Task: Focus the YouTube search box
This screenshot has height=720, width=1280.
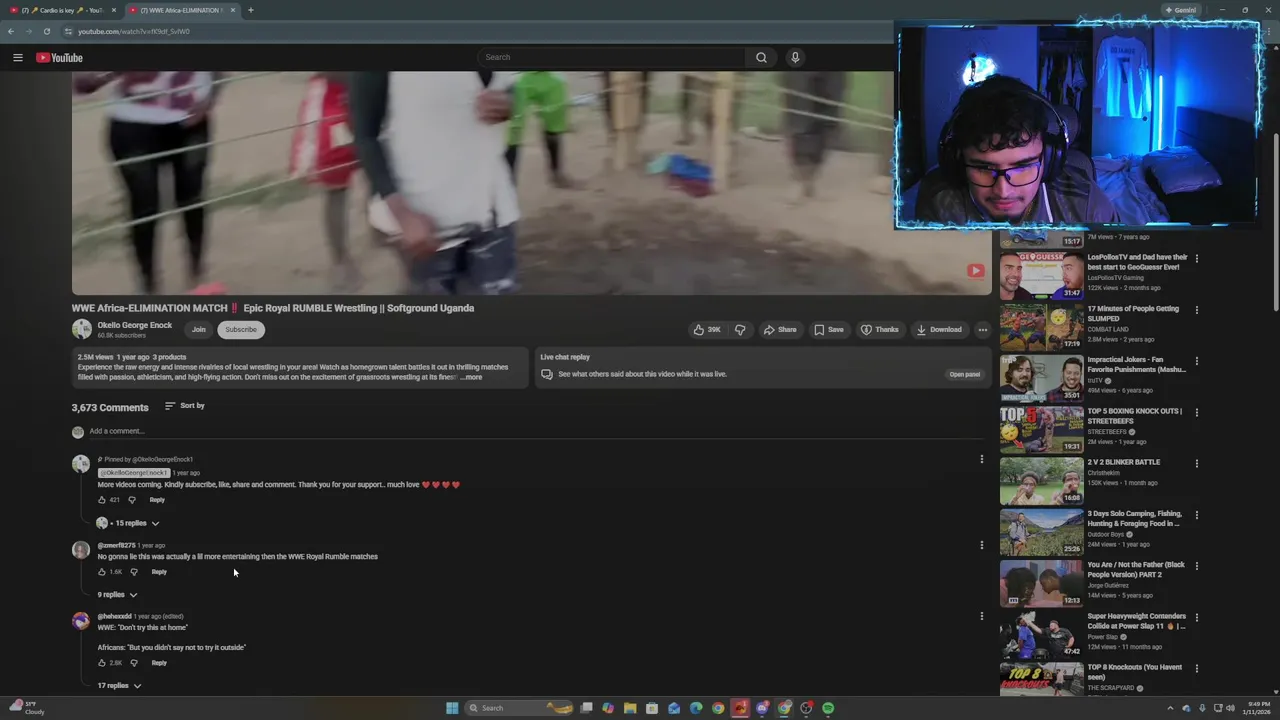Action: pos(612,57)
